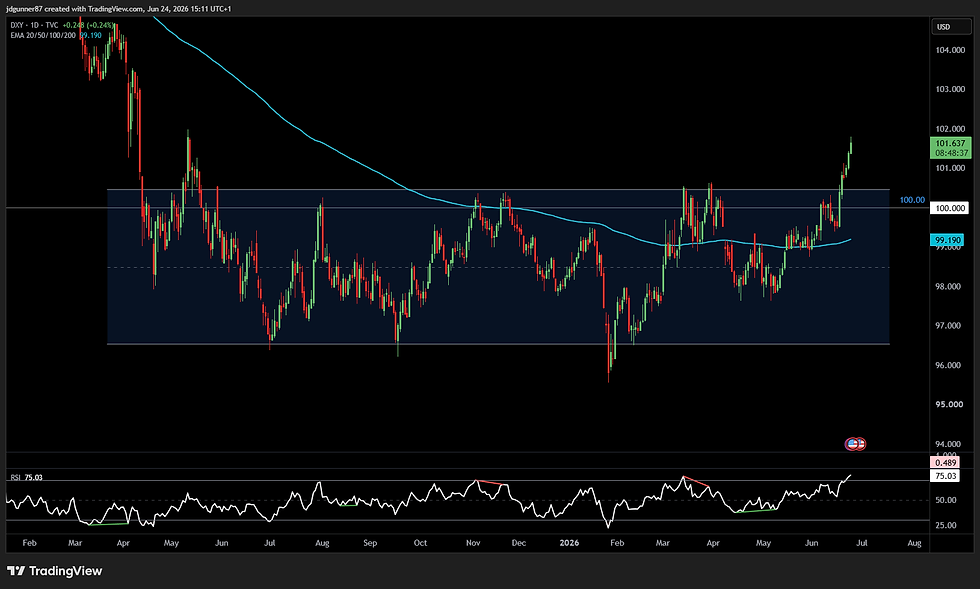Click the Dec label on the time axis
Screen dimensions: 980x589
[519, 543]
